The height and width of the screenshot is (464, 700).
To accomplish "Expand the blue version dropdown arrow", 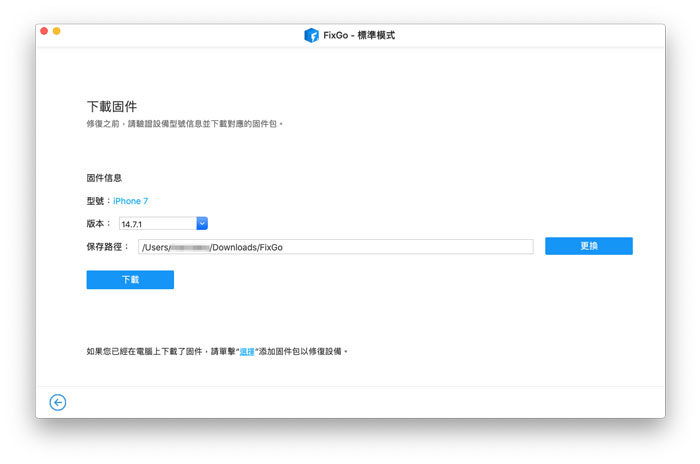I will pos(202,224).
